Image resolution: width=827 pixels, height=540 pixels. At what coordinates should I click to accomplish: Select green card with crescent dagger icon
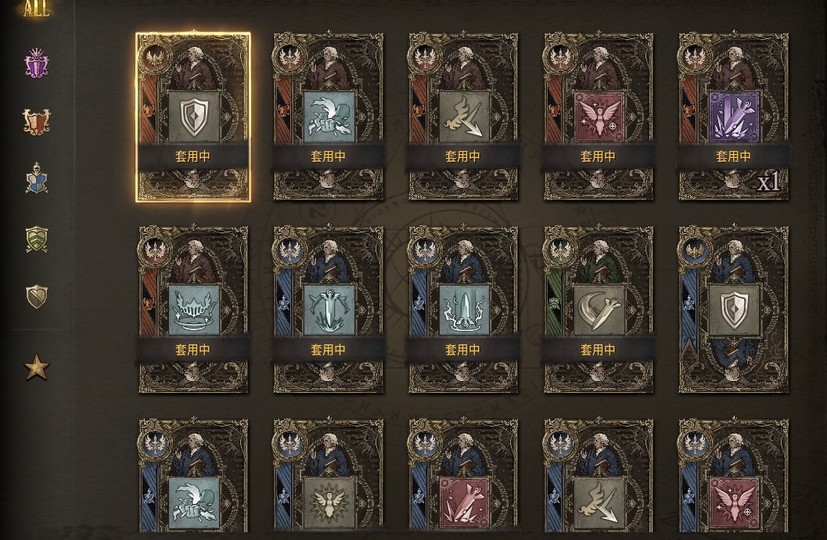click(x=598, y=310)
